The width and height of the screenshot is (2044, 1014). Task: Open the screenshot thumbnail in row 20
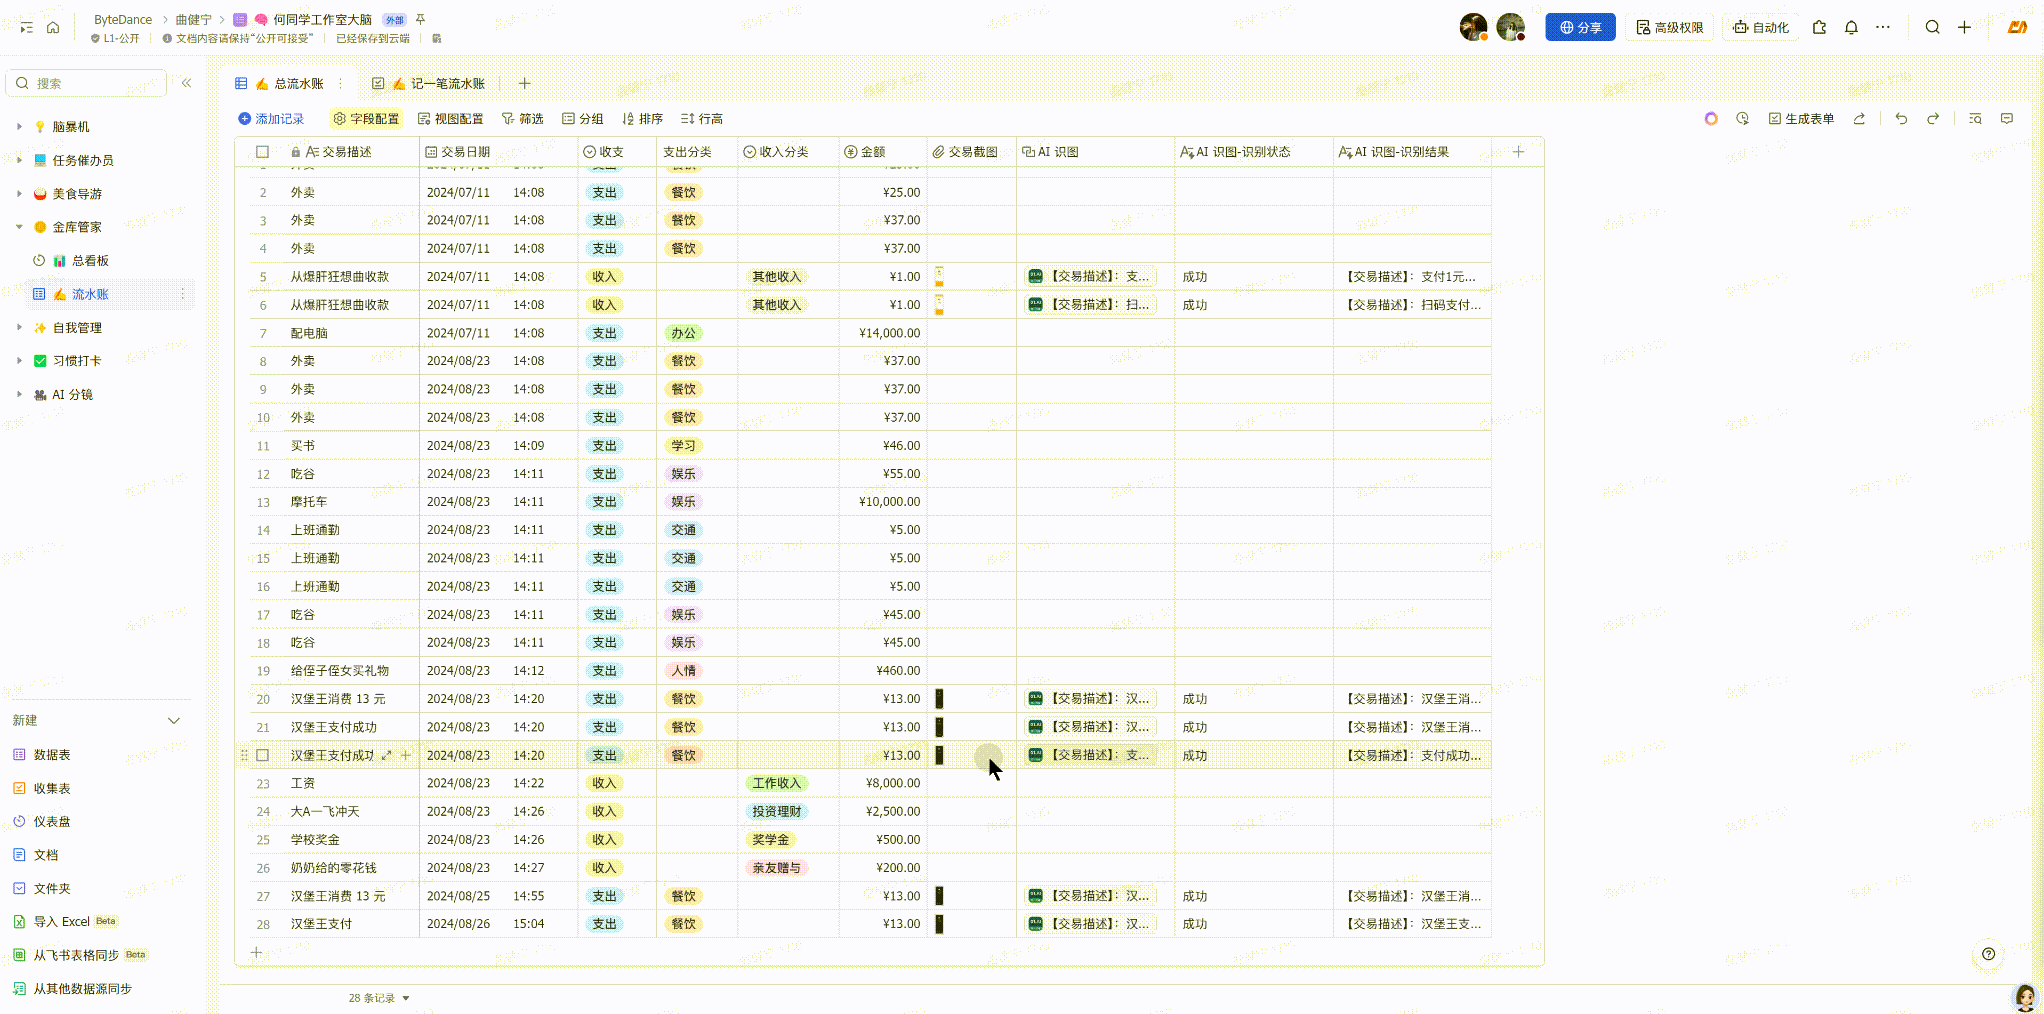(x=939, y=699)
